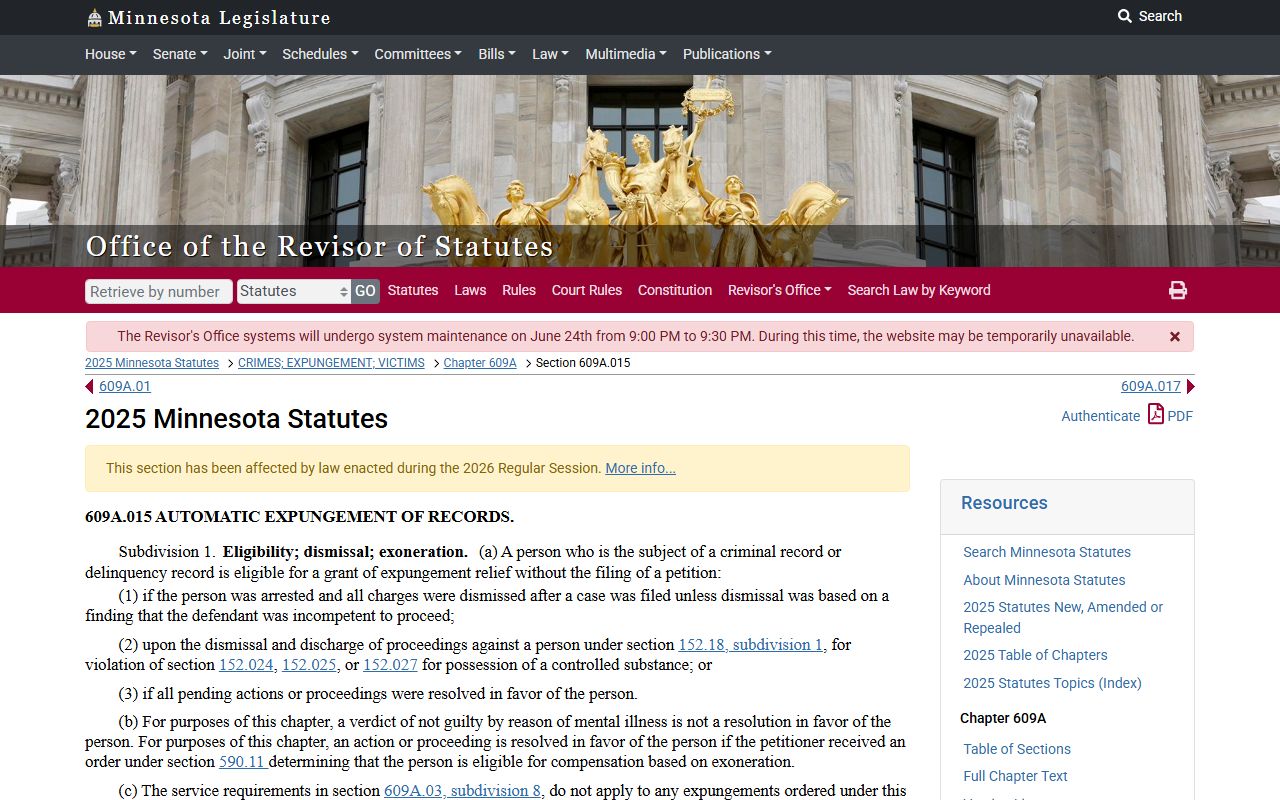Open the 152.025 statute link
The image size is (1280, 800).
[309, 665]
